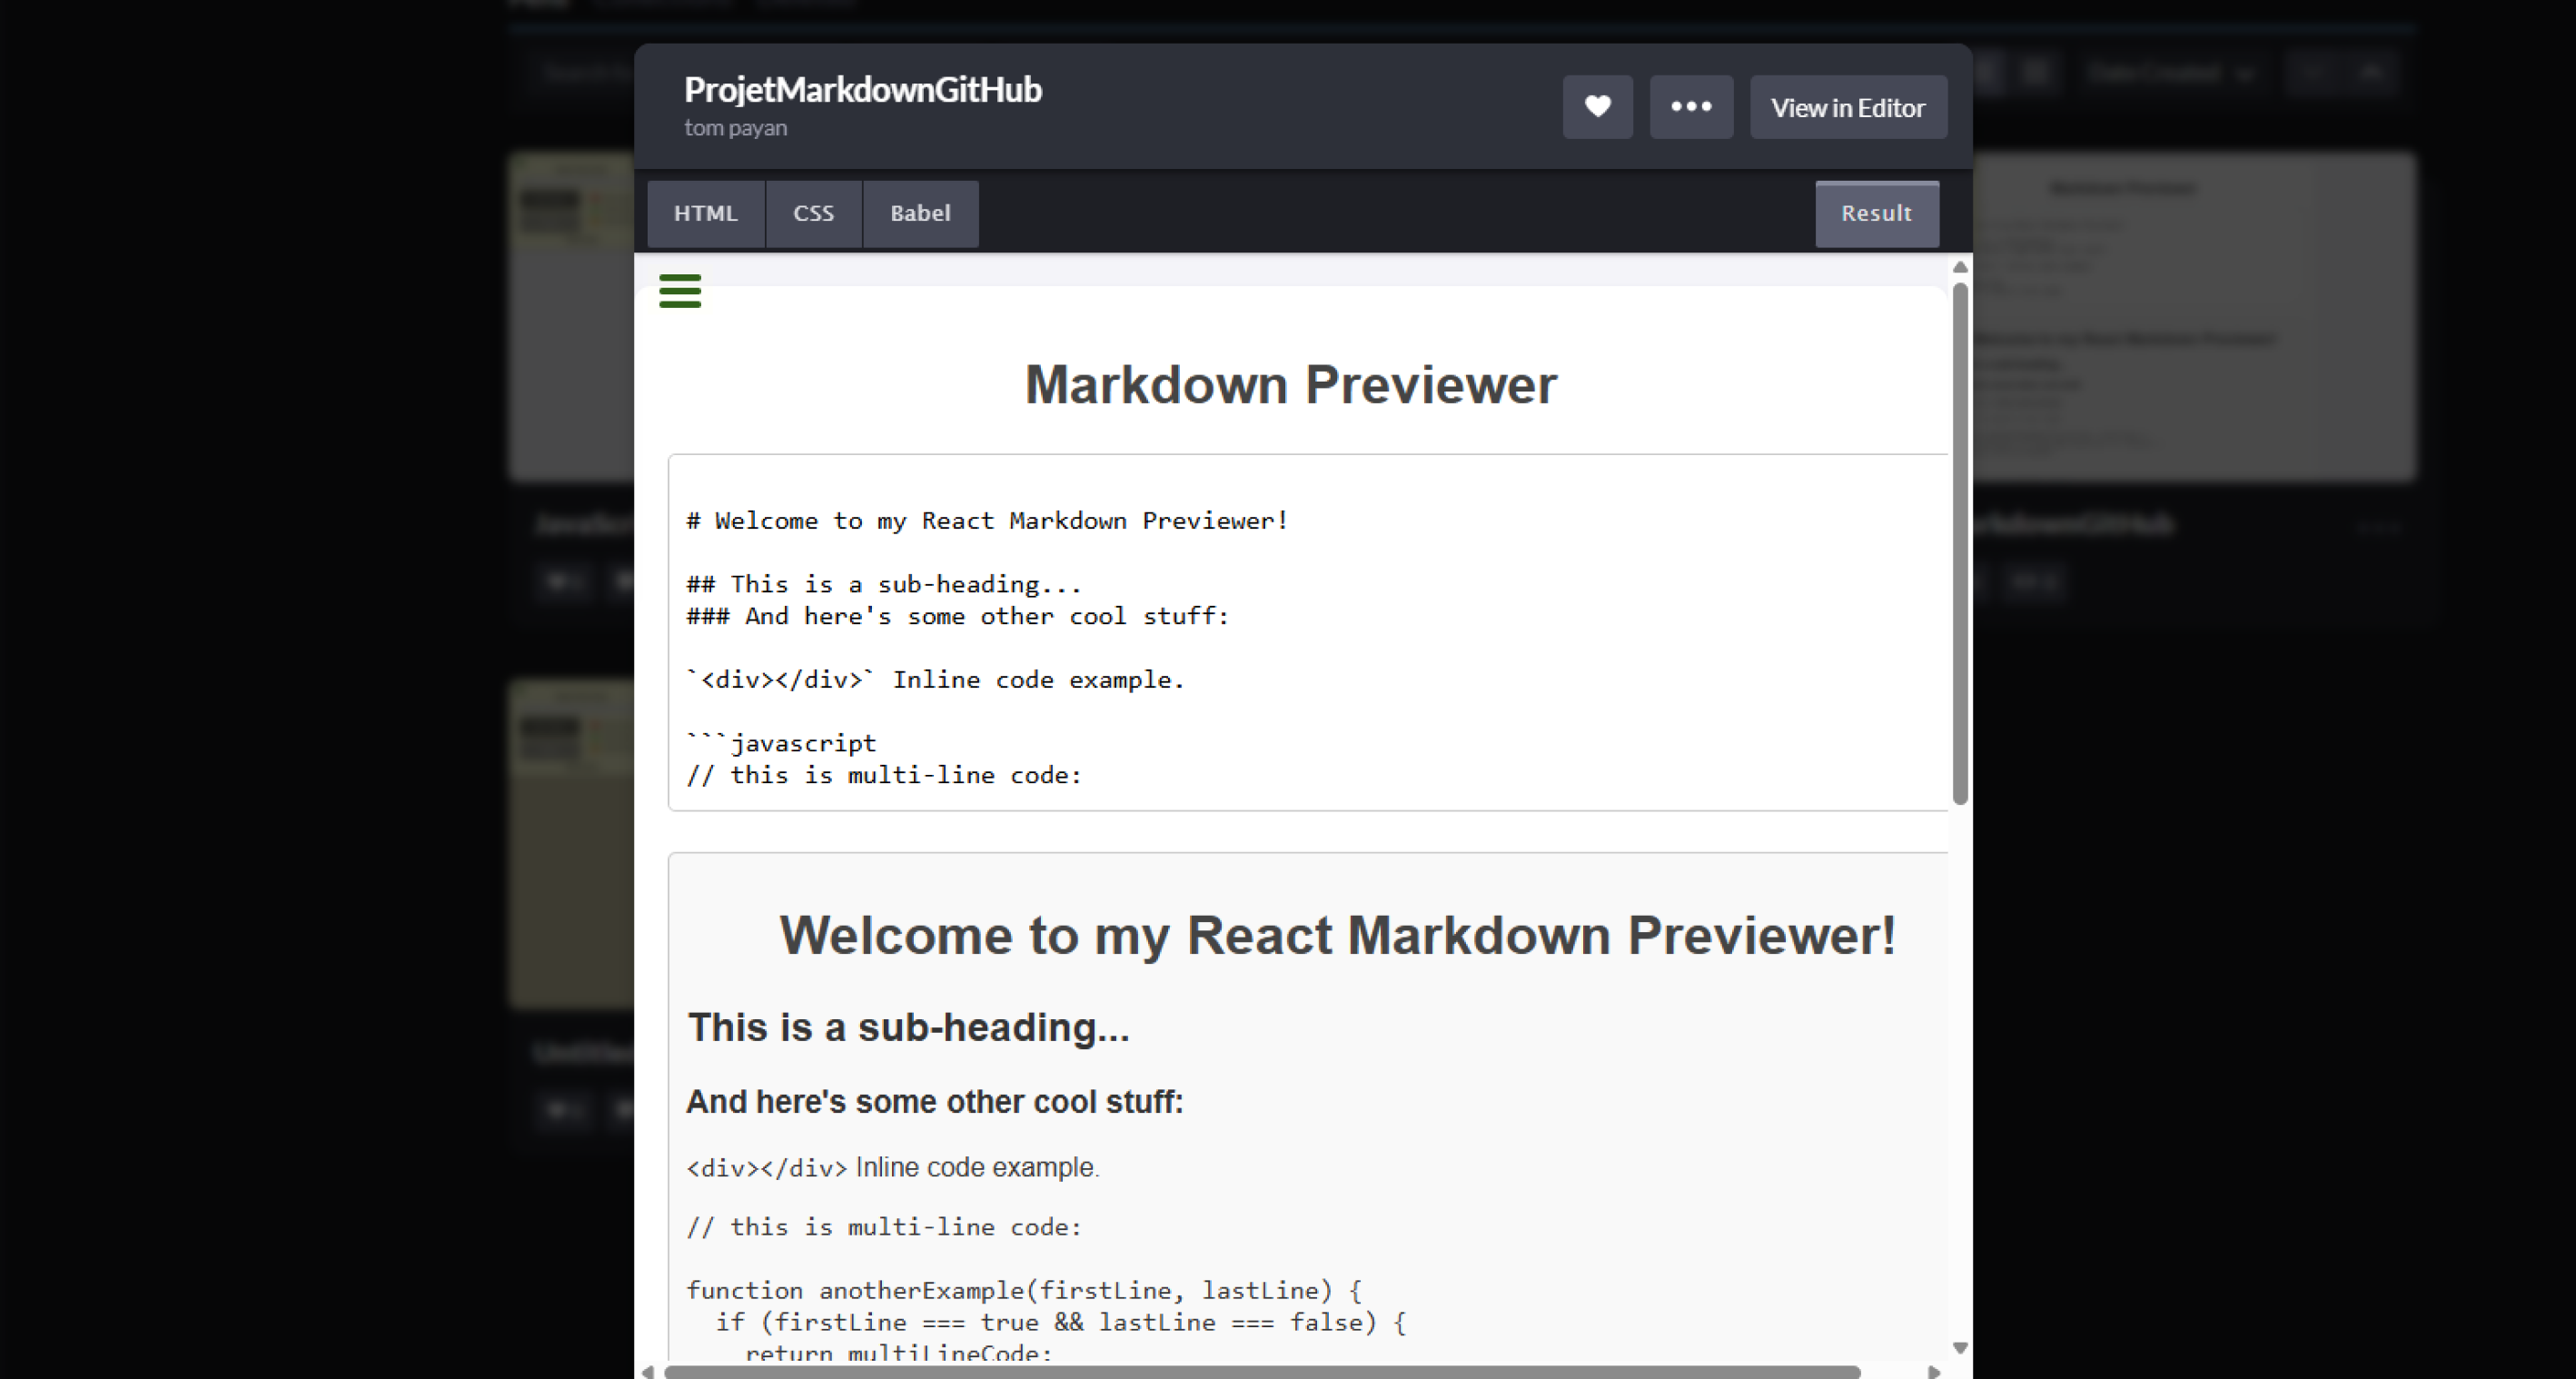This screenshot has height=1379, width=2576.
Task: Click the vertical scrollbar up arrow
Action: point(1960,267)
